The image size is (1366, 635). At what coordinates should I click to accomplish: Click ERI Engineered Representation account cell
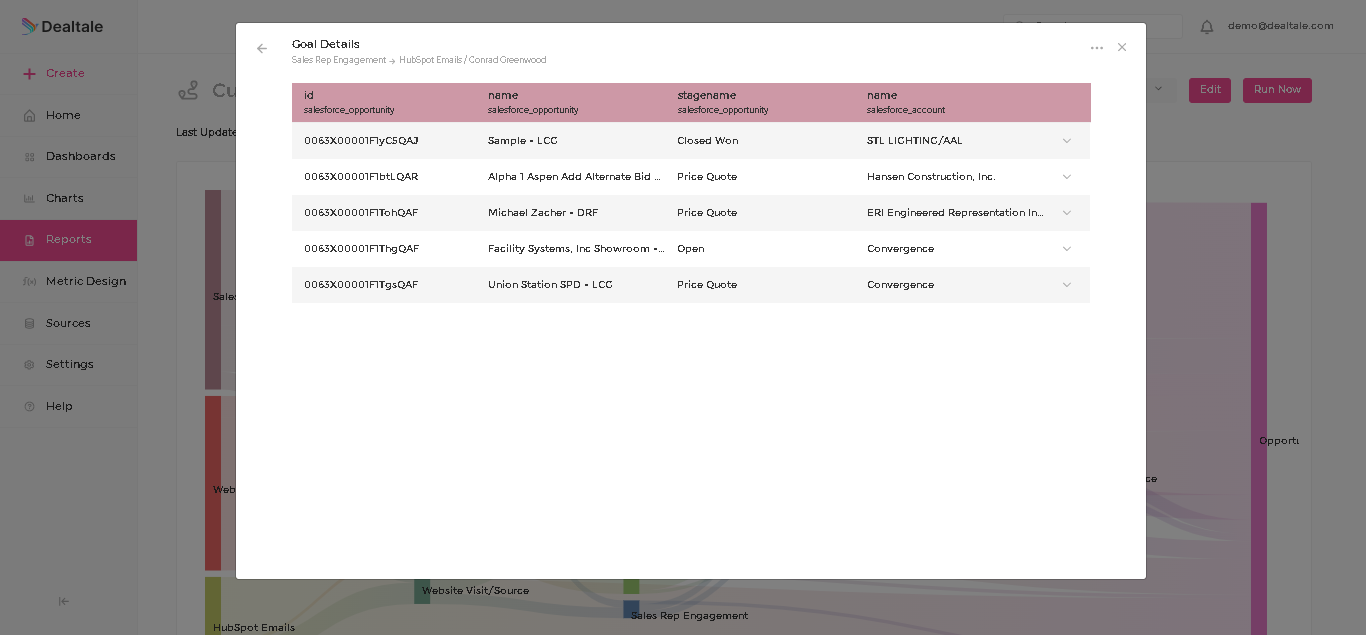point(955,213)
